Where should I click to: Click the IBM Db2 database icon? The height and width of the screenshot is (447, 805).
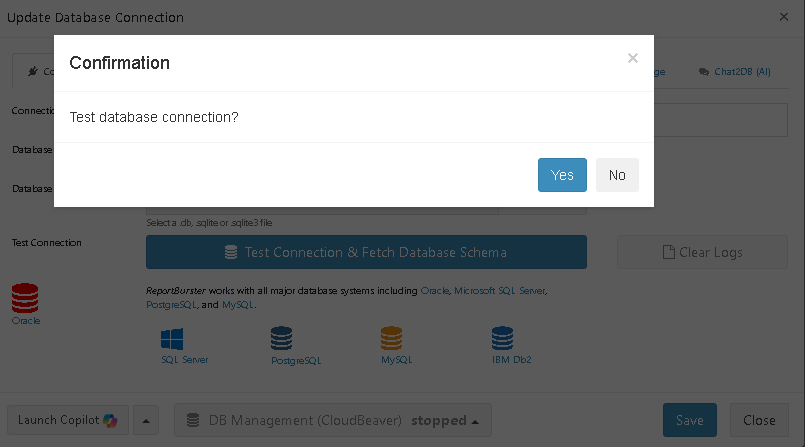[x=501, y=338]
